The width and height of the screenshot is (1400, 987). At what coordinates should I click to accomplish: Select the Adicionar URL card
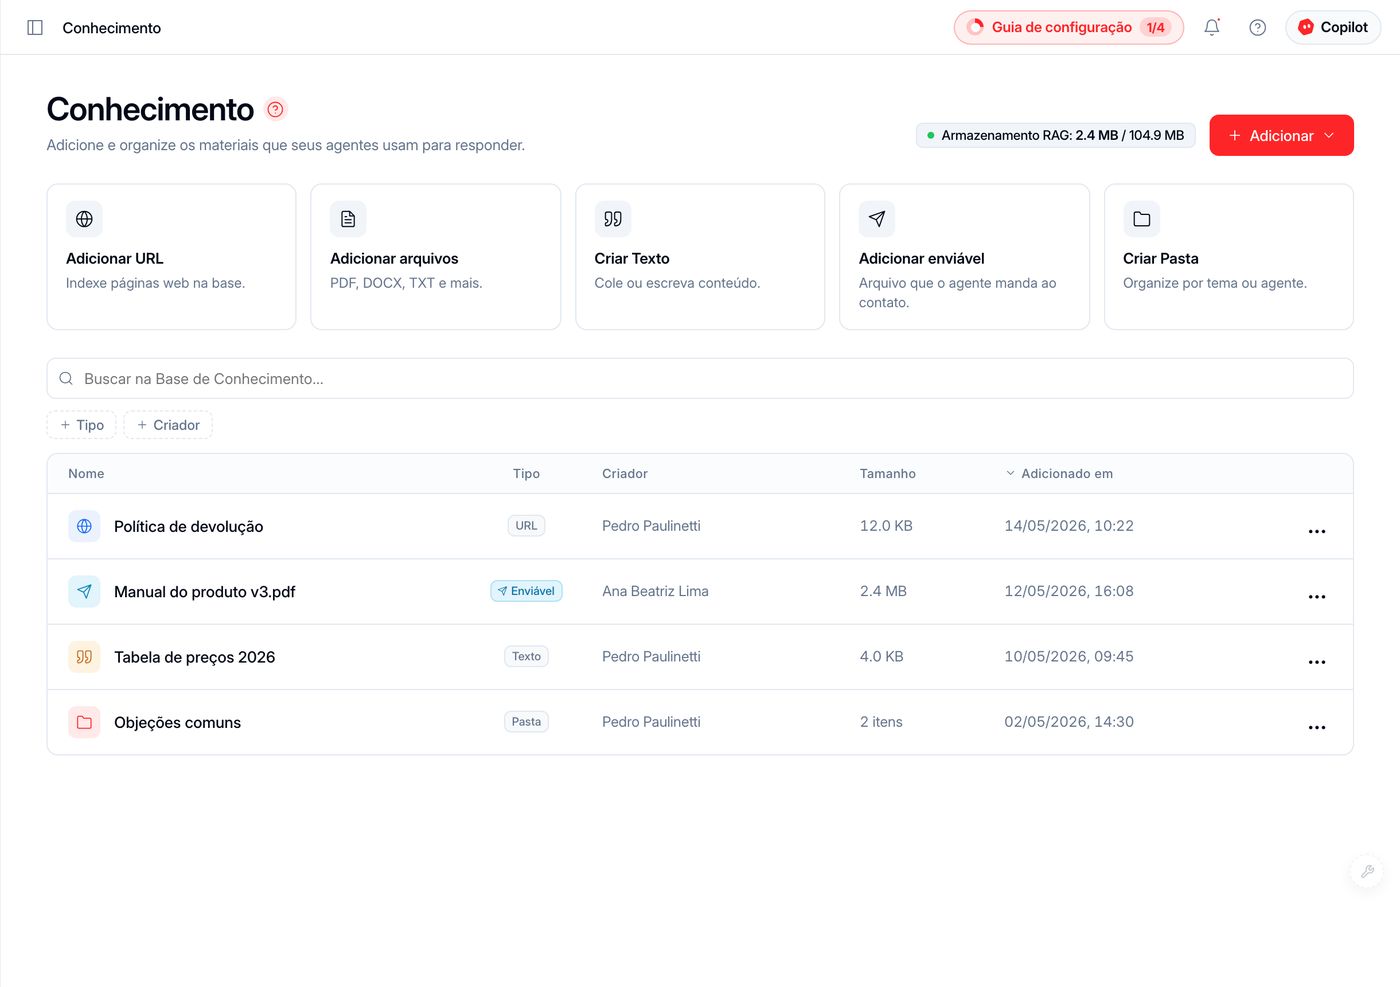point(171,257)
